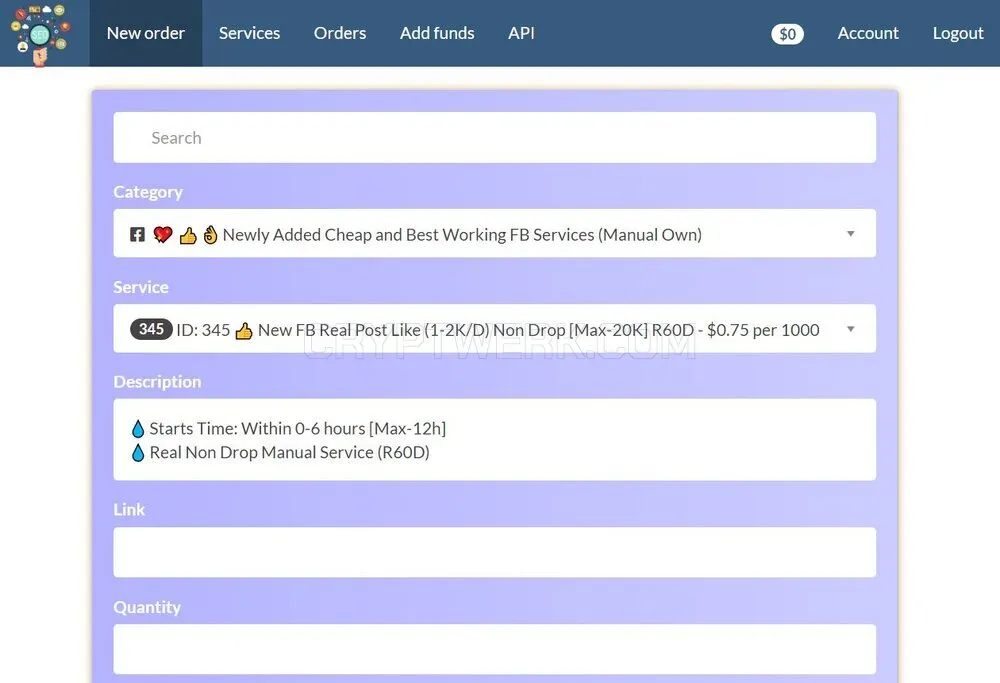This screenshot has width=1000, height=683.
Task: Focus the Search input field
Action: click(494, 138)
